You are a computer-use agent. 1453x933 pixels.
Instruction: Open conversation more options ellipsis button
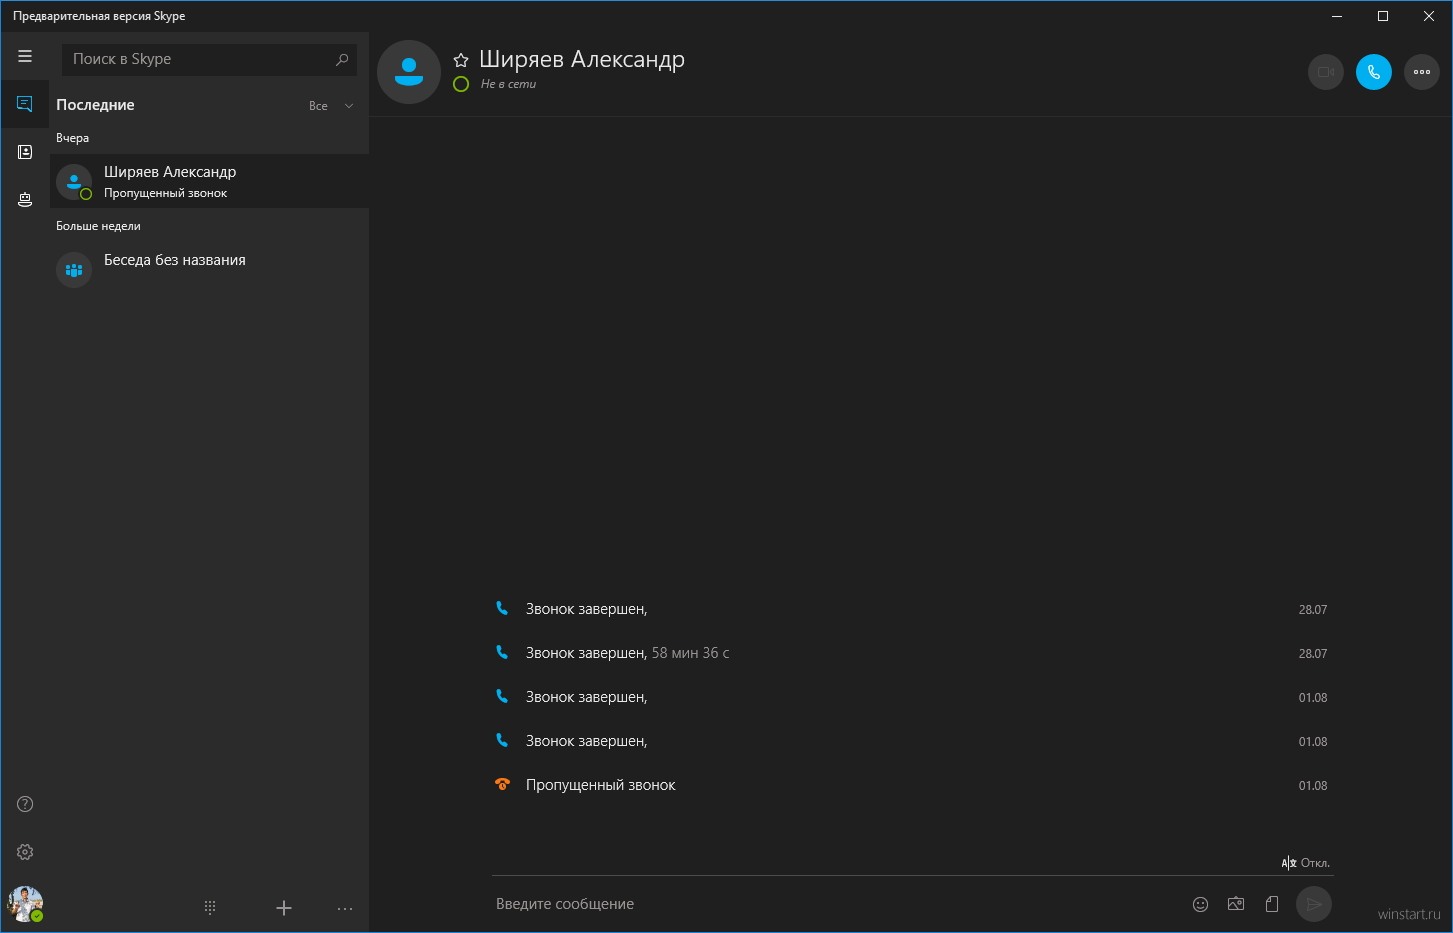click(x=1422, y=72)
